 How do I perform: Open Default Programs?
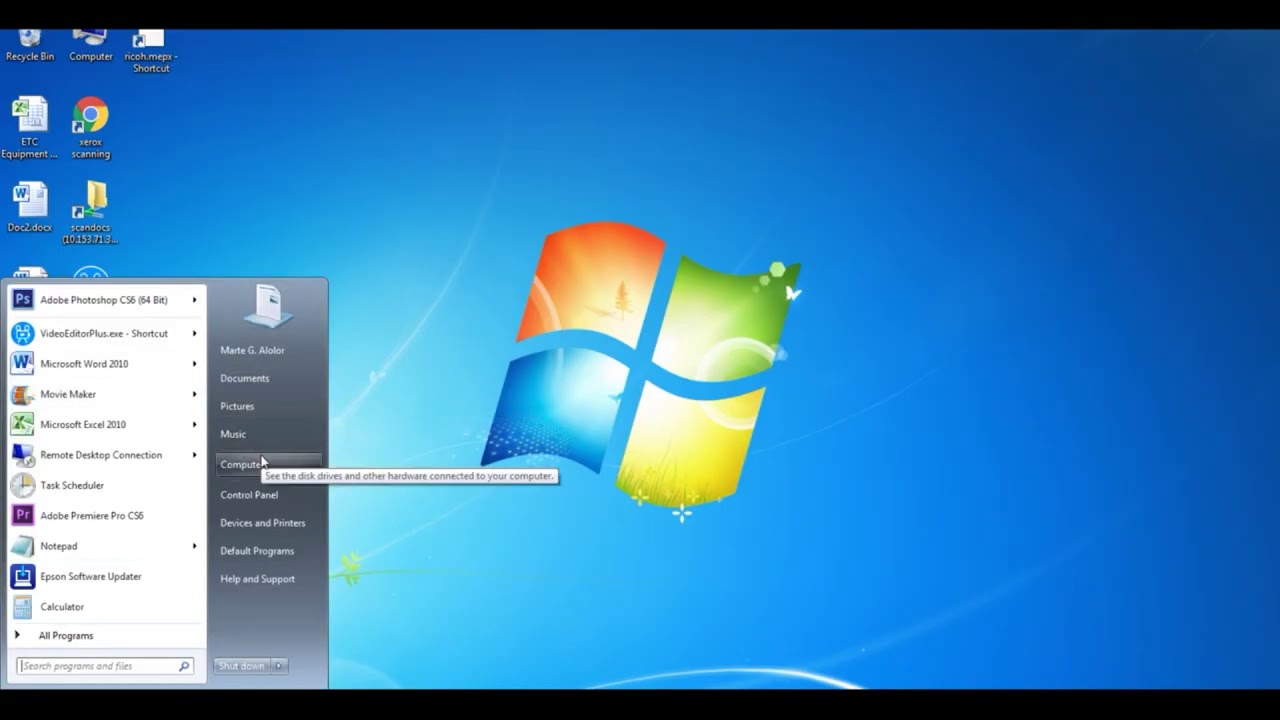[257, 551]
